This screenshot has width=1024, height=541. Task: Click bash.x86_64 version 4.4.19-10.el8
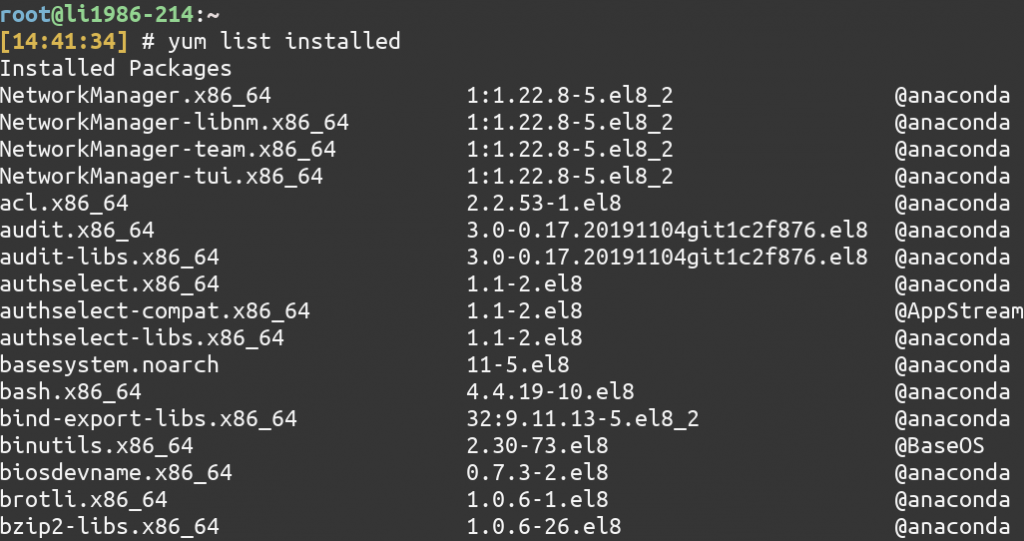pos(550,391)
